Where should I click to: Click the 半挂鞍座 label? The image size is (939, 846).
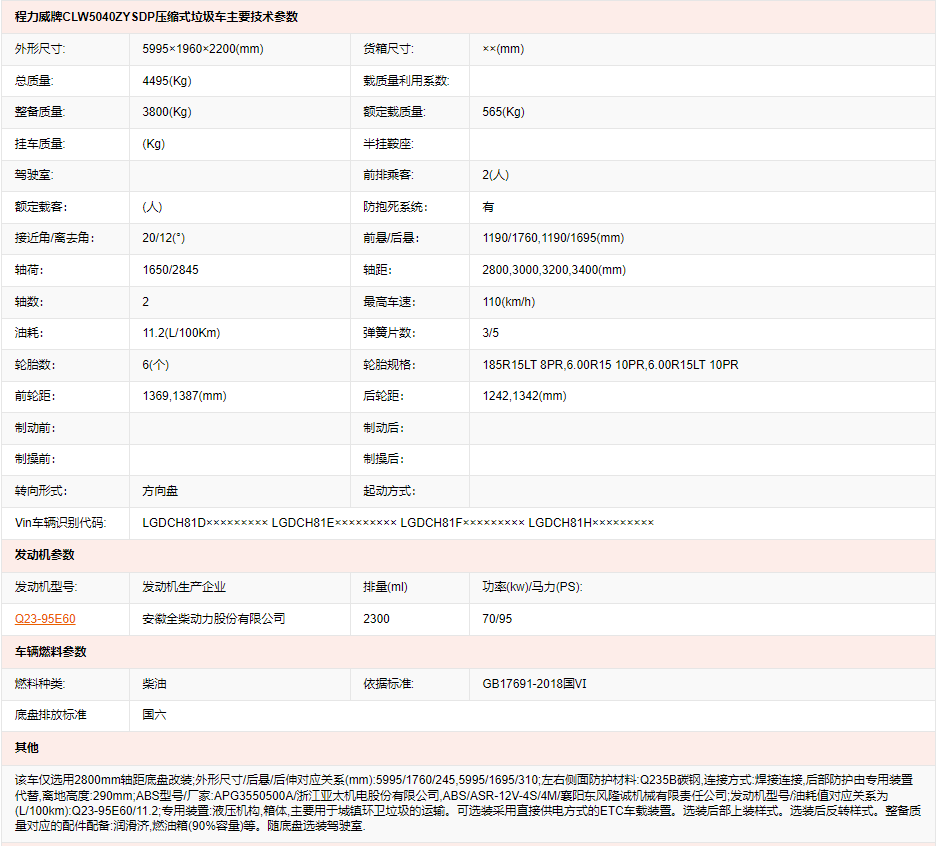389,144
